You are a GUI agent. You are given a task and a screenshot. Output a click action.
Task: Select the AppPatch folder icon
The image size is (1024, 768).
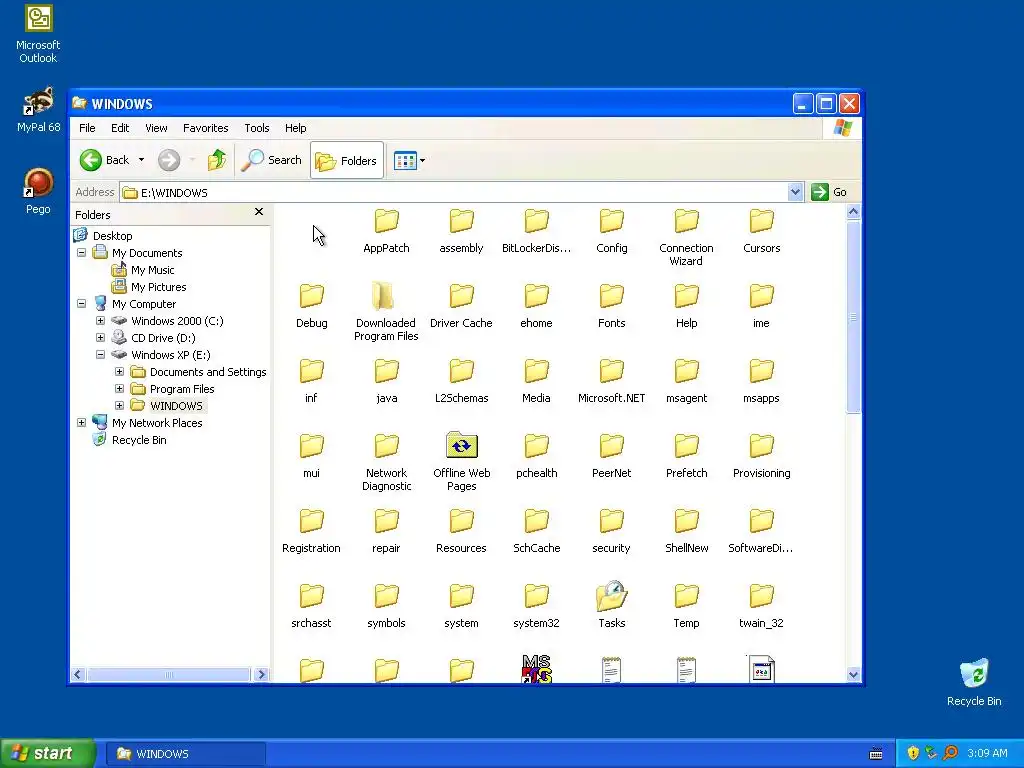coord(387,222)
